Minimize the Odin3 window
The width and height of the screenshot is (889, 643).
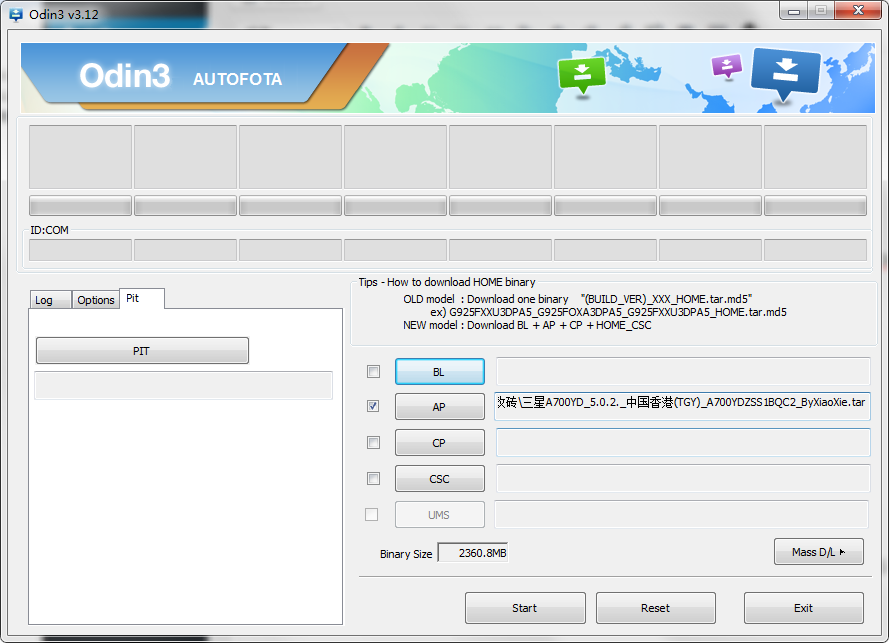point(794,11)
